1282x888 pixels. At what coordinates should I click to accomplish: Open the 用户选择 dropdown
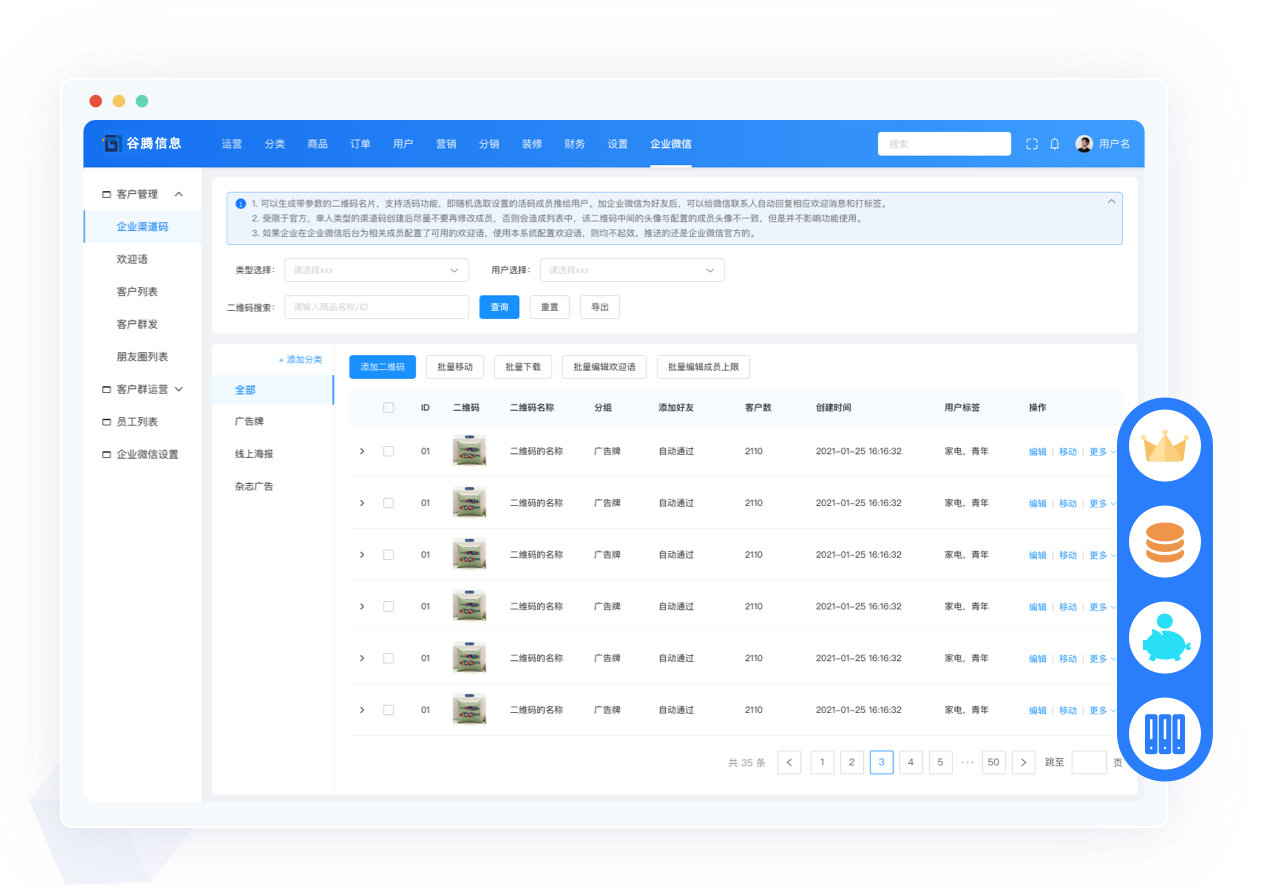(x=632, y=270)
